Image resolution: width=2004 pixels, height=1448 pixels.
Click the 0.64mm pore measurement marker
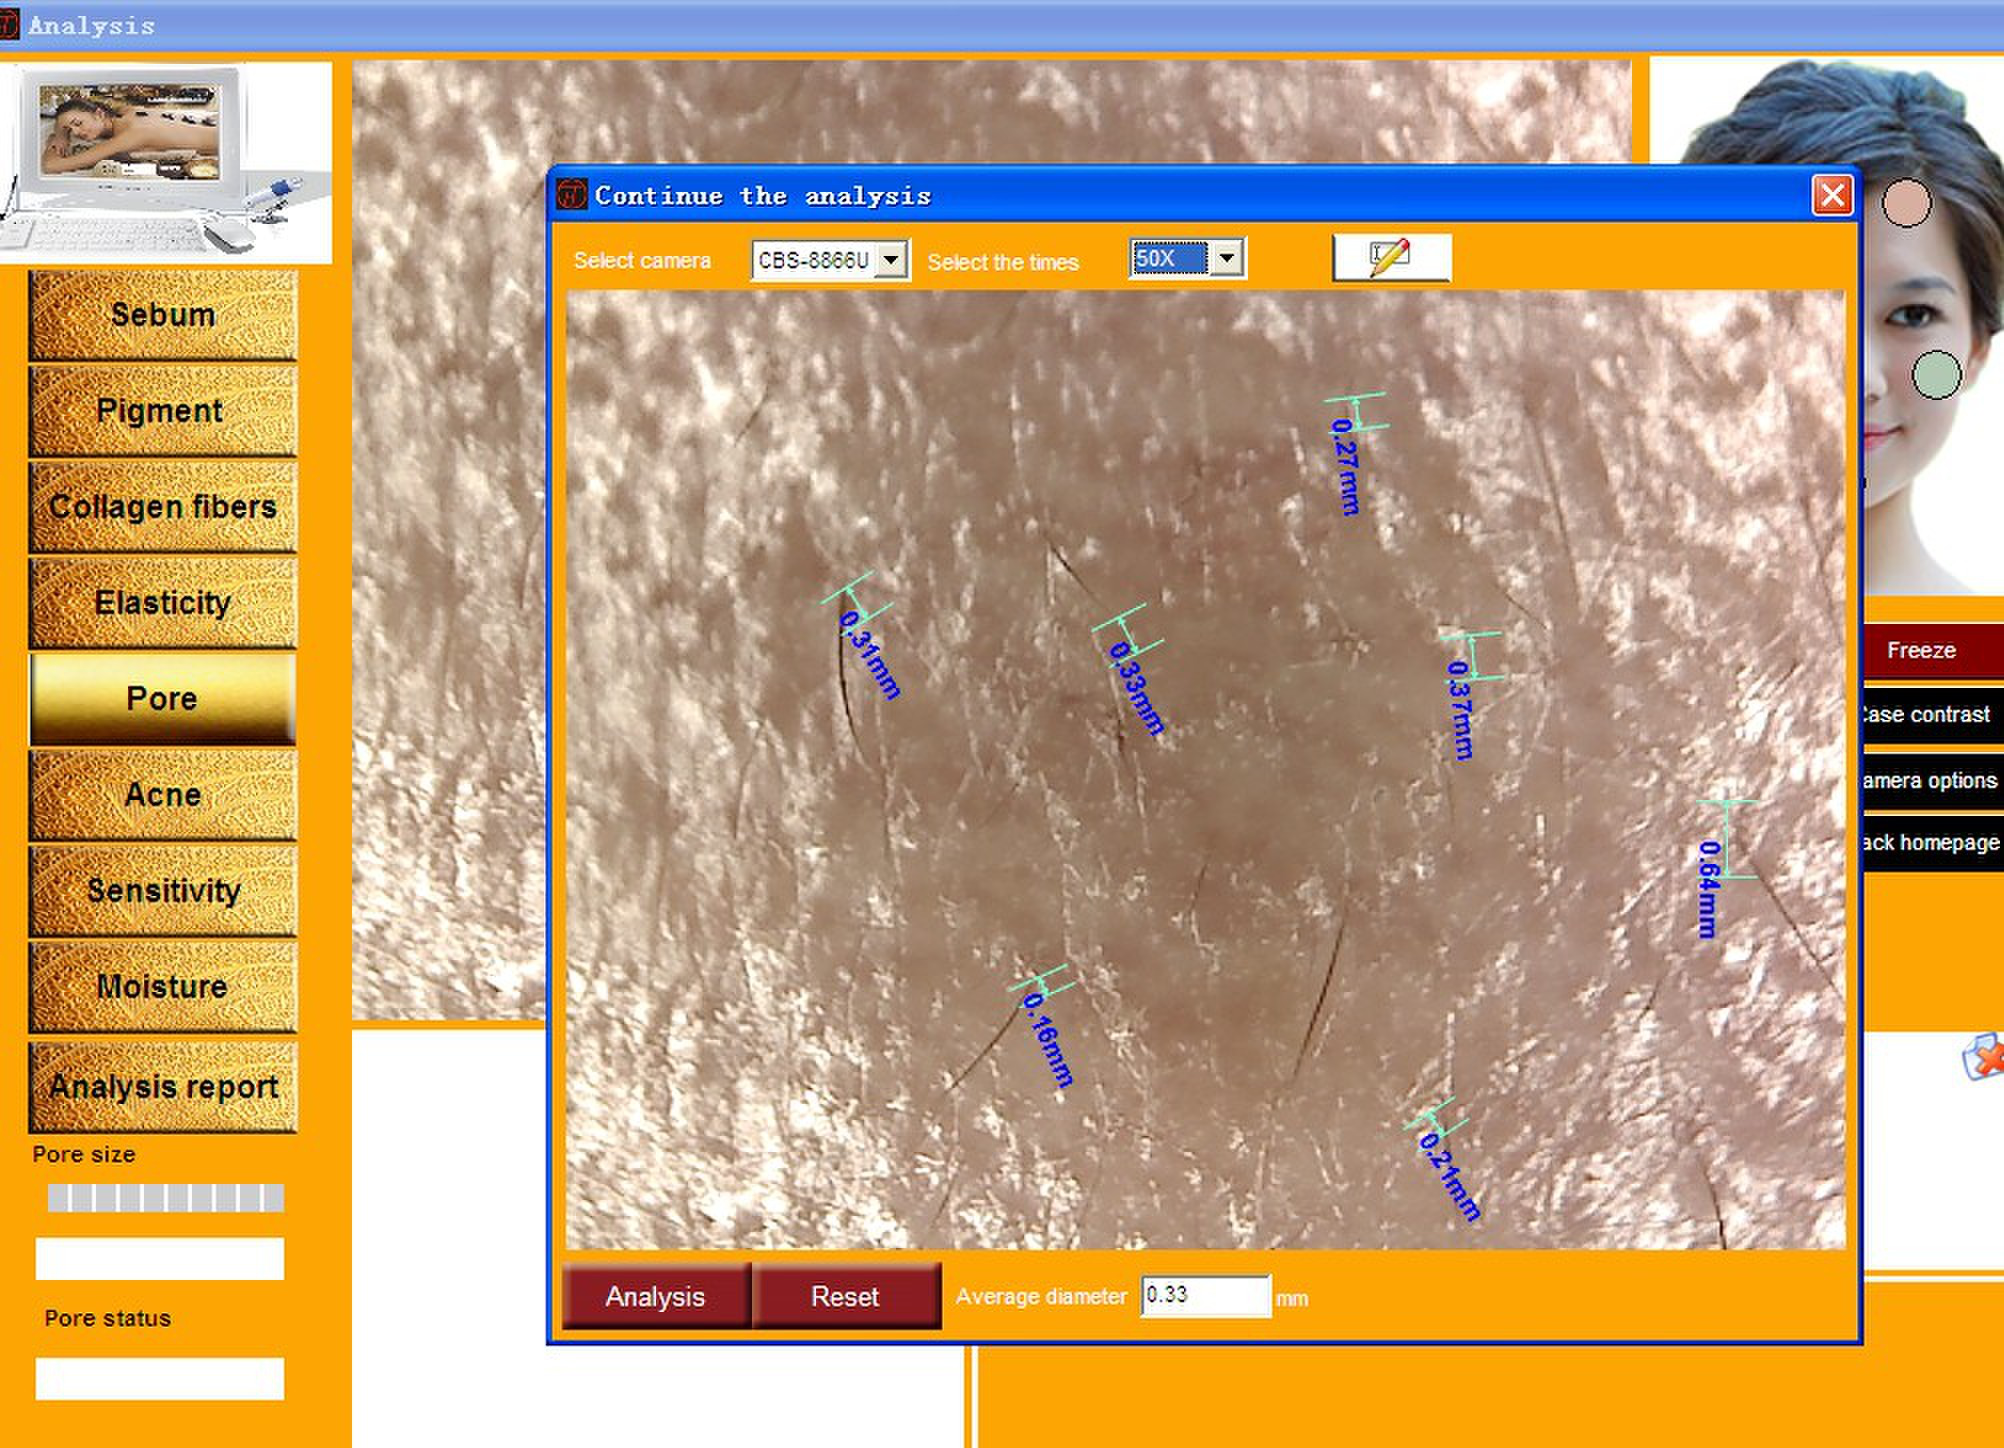click(1725, 840)
